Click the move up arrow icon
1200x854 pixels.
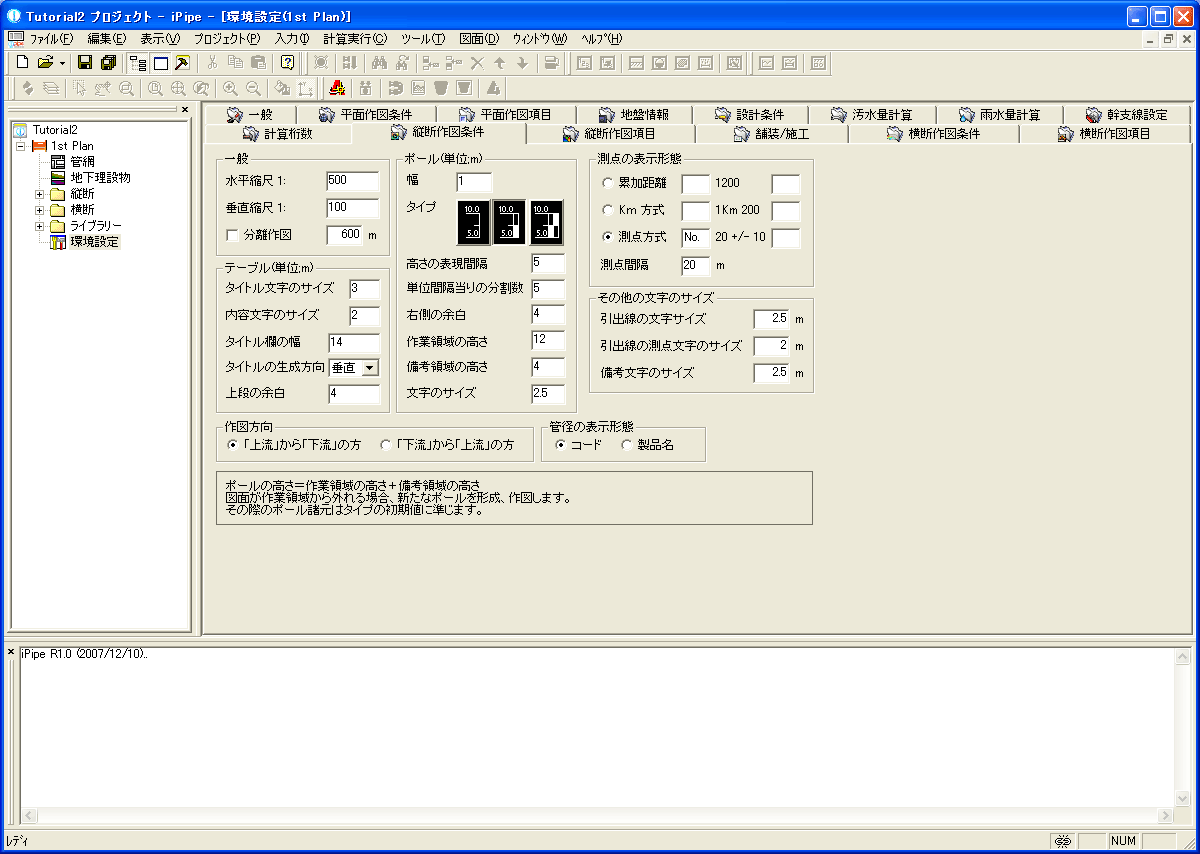pos(499,62)
